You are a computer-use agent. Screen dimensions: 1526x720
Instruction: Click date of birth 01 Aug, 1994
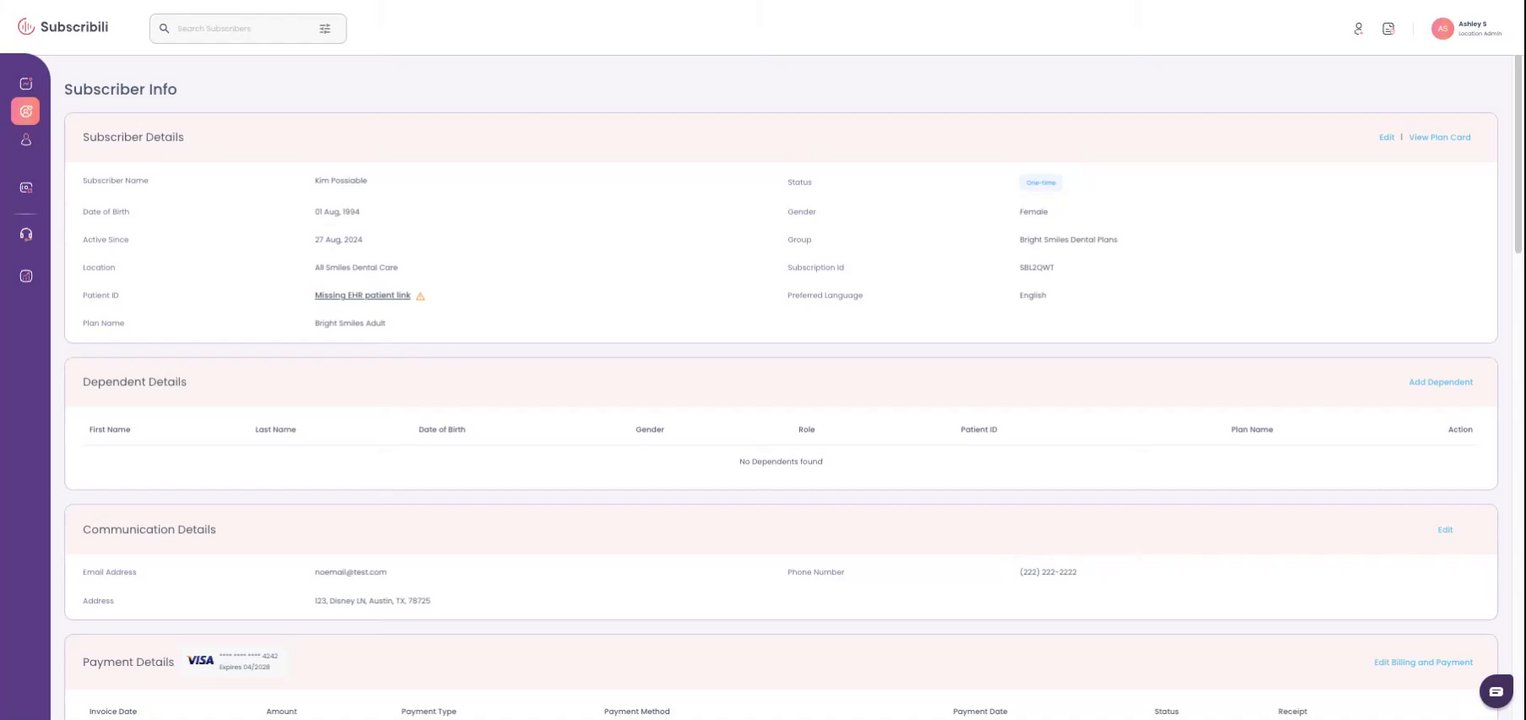tap(337, 212)
